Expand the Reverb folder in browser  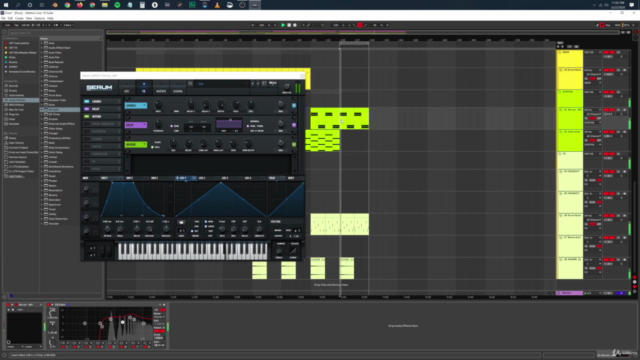coord(42,195)
